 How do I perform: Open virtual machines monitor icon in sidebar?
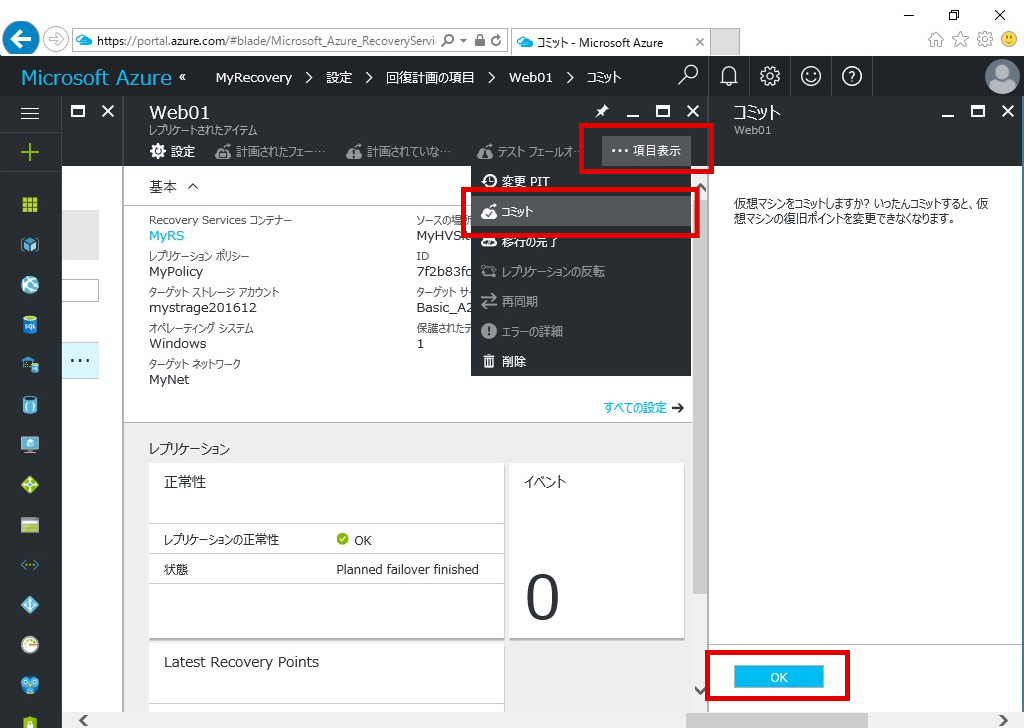click(x=30, y=445)
